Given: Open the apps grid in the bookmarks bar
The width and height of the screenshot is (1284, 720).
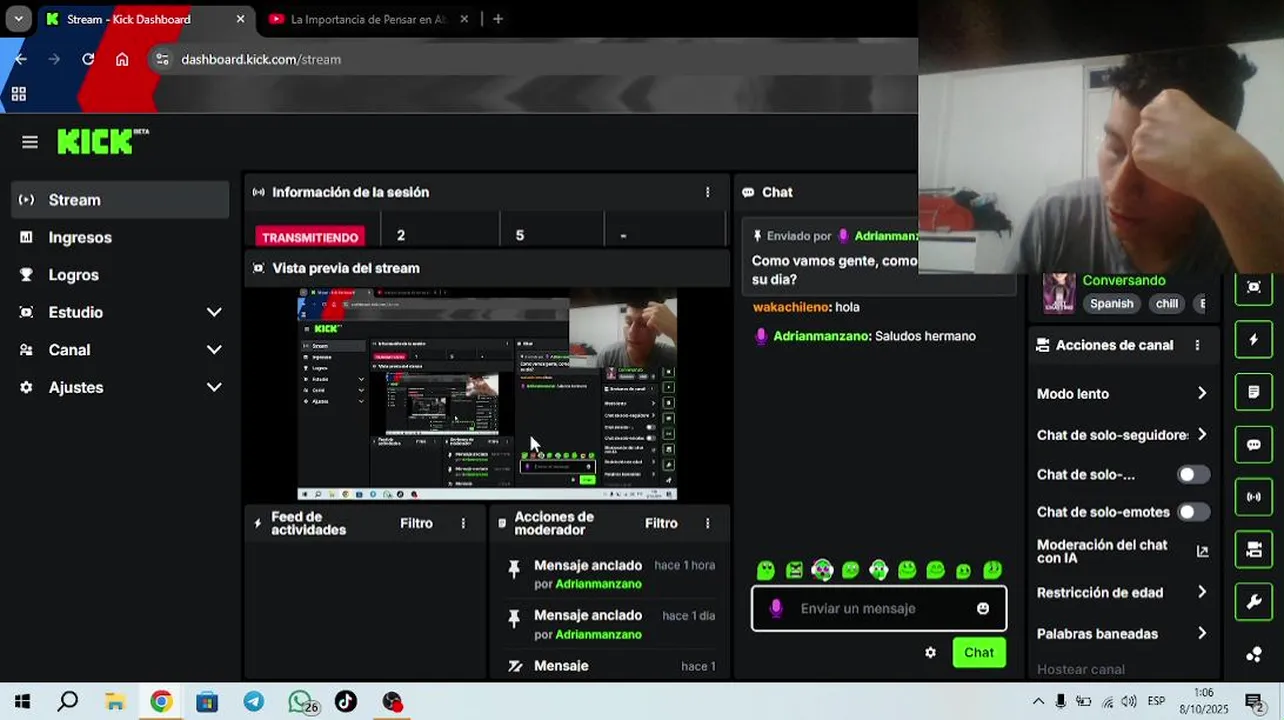Looking at the screenshot, I should point(18,94).
